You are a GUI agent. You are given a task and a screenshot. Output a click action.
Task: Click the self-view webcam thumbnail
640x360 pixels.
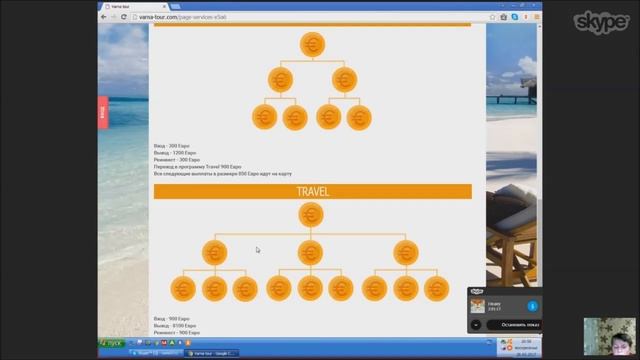[x=609, y=337]
